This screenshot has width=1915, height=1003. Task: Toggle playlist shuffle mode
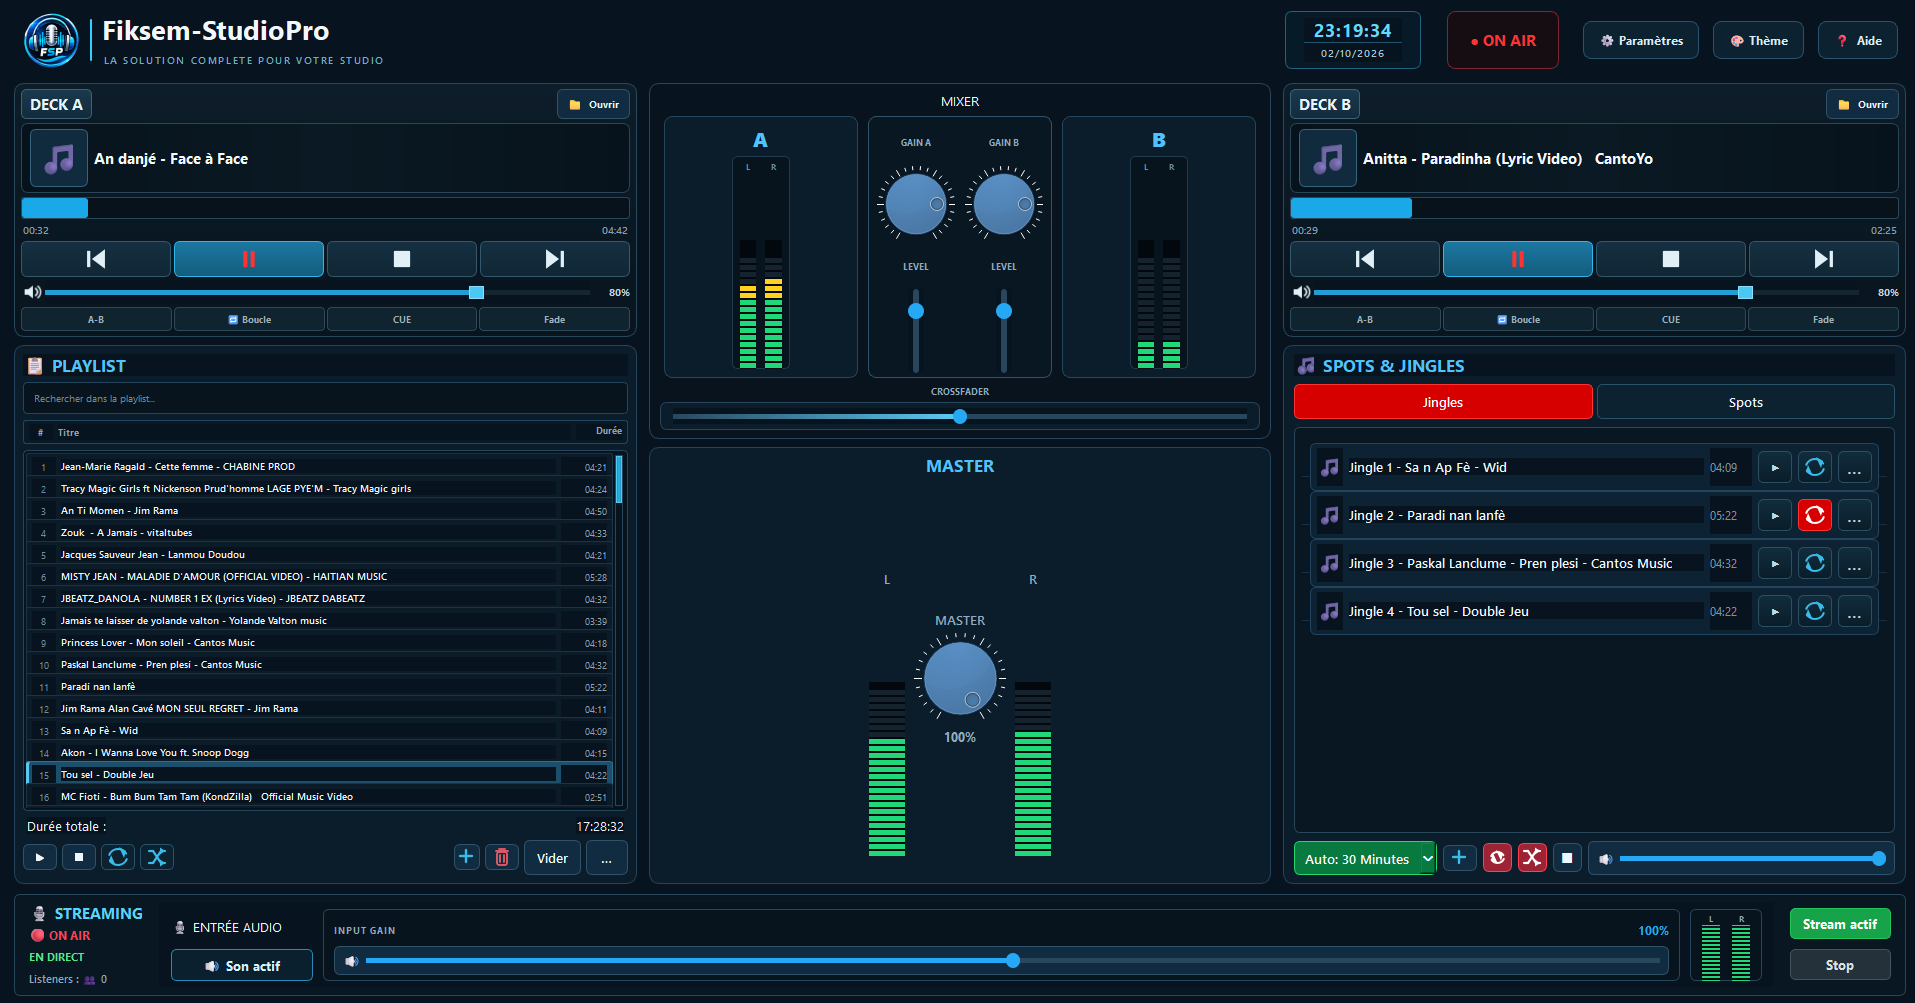[157, 857]
